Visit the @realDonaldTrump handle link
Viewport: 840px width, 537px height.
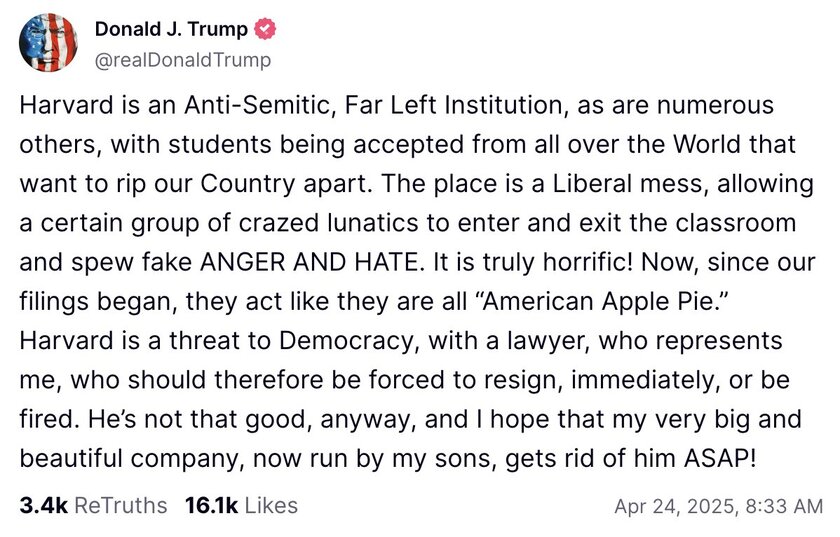point(183,59)
